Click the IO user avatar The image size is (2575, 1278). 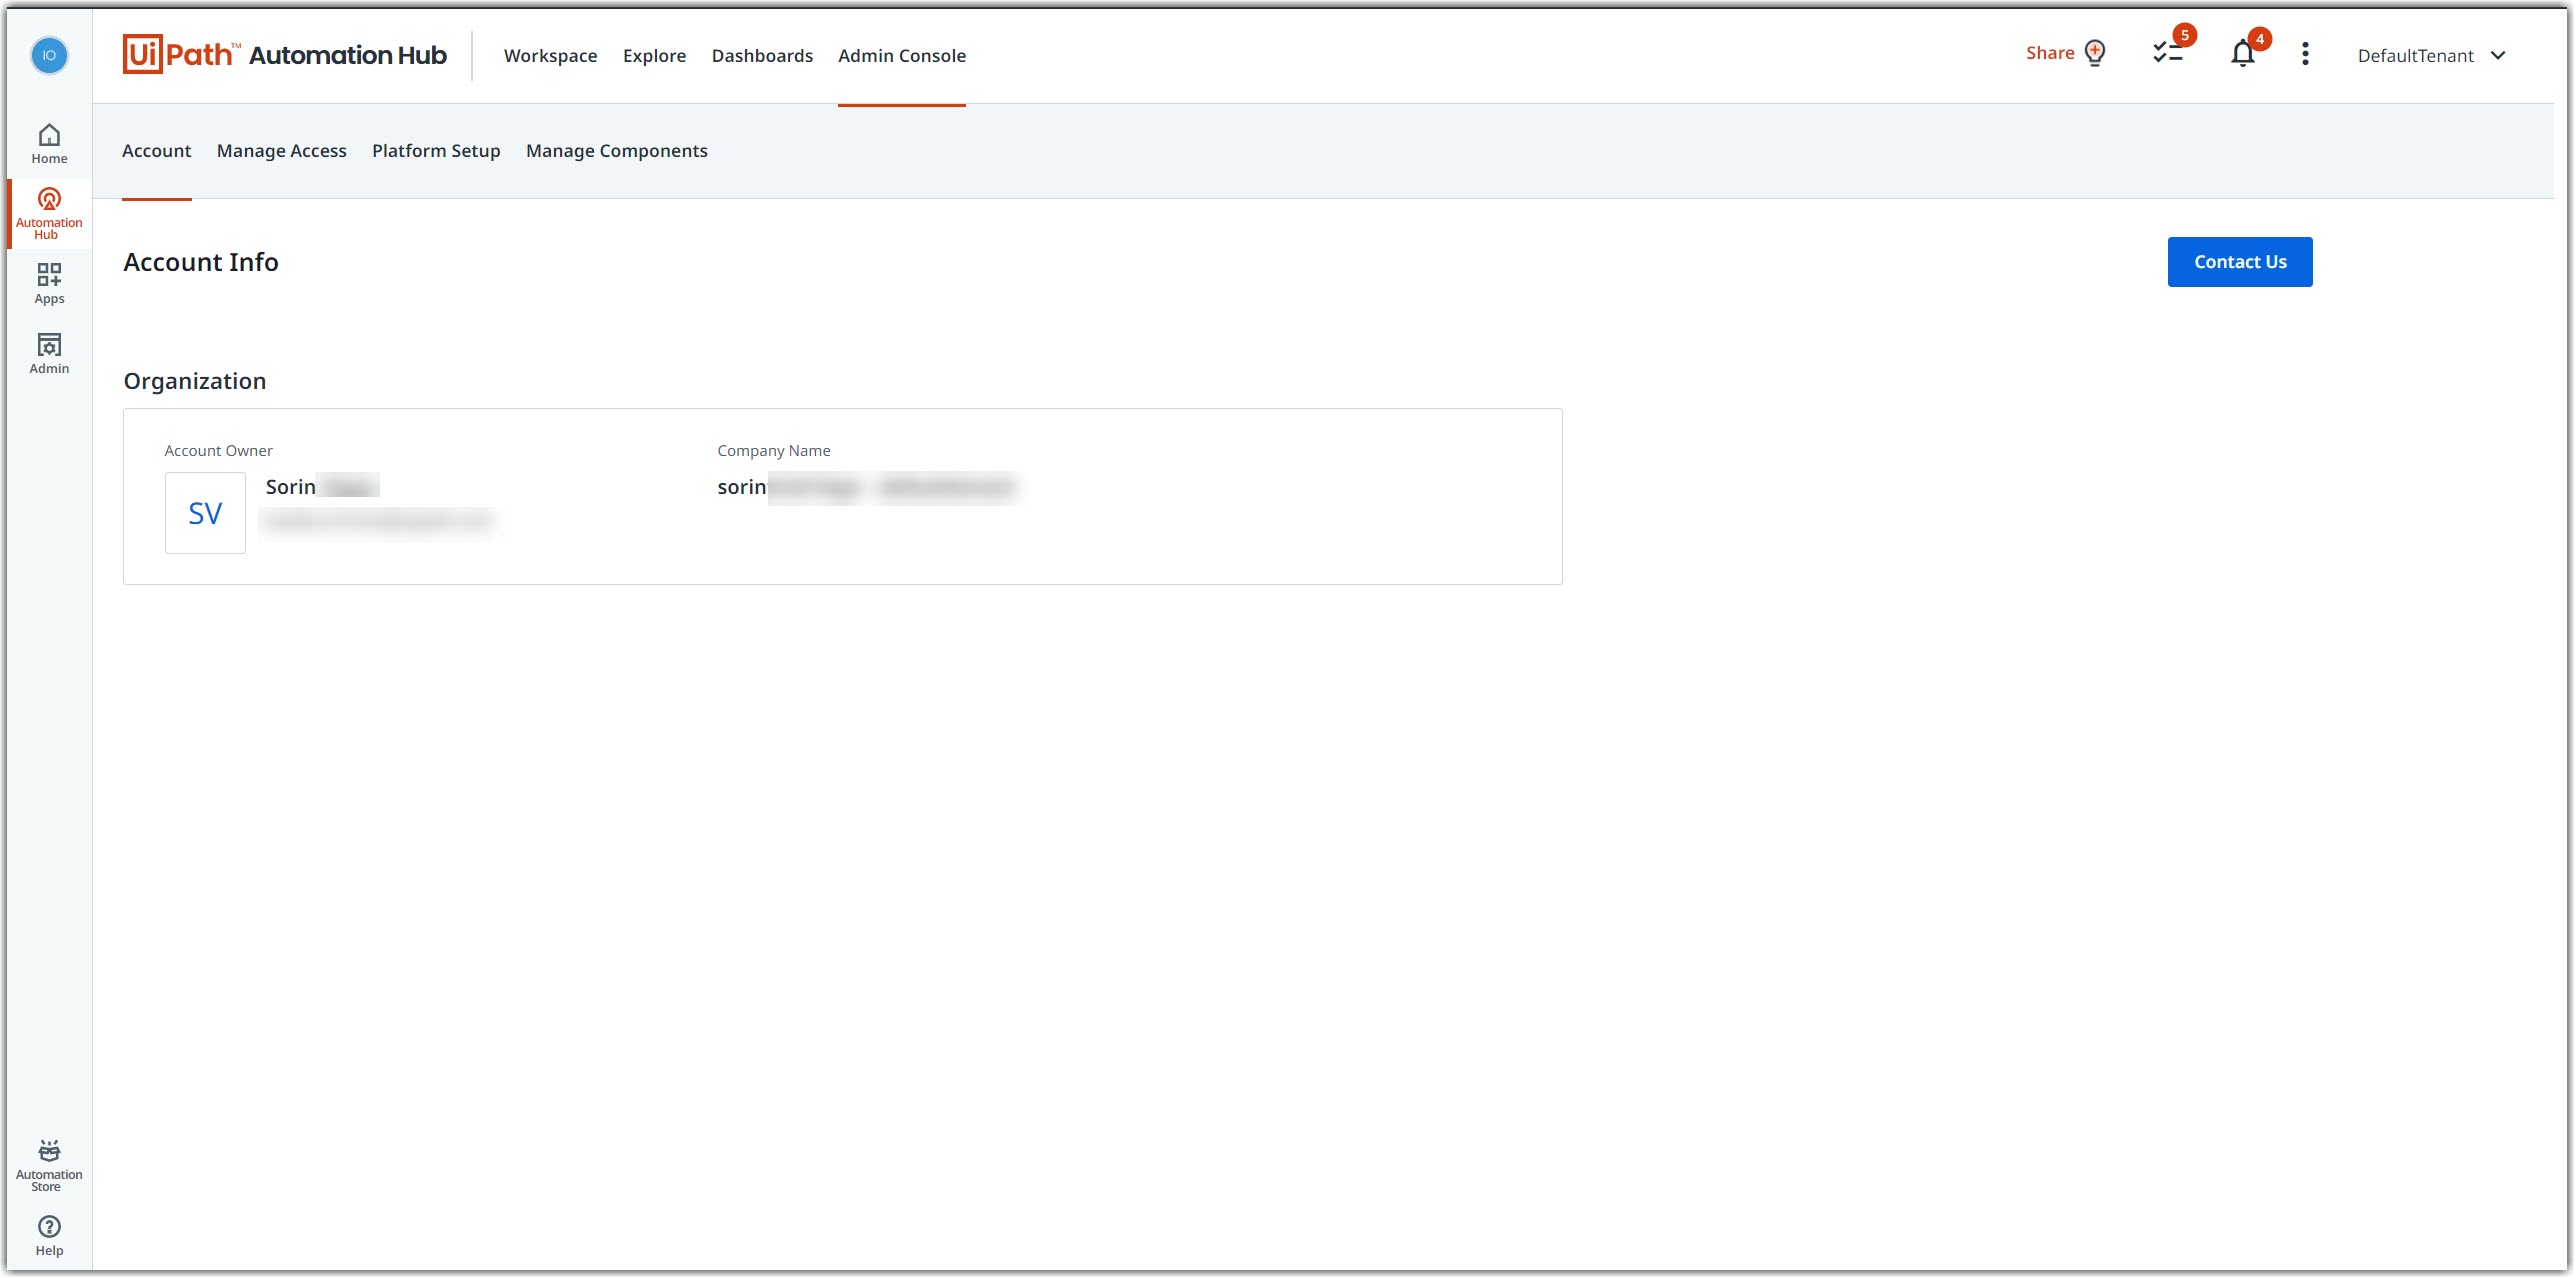pos(48,56)
